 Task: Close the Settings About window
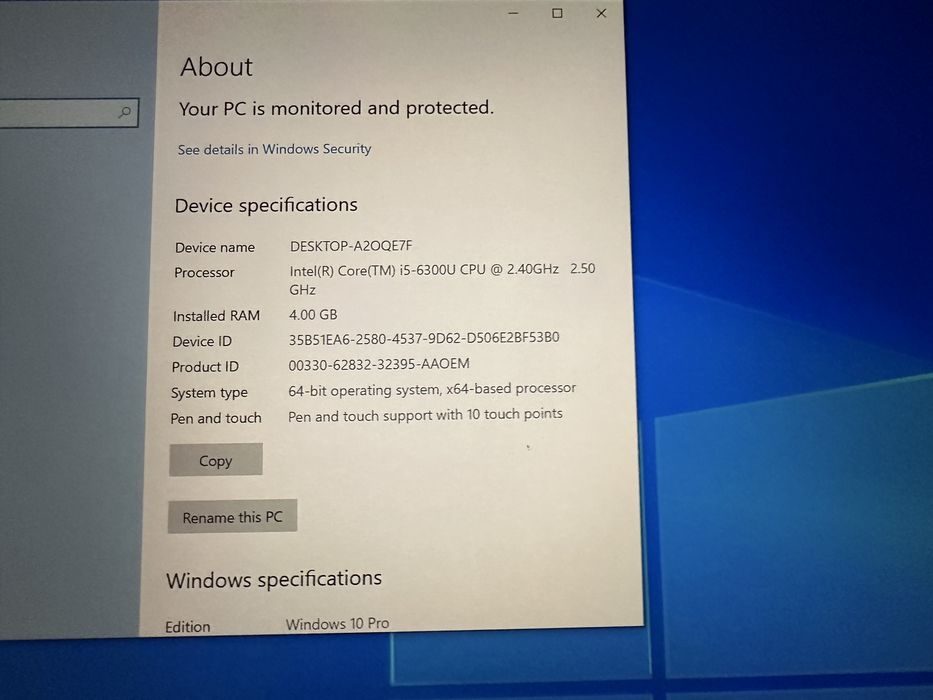coord(601,13)
